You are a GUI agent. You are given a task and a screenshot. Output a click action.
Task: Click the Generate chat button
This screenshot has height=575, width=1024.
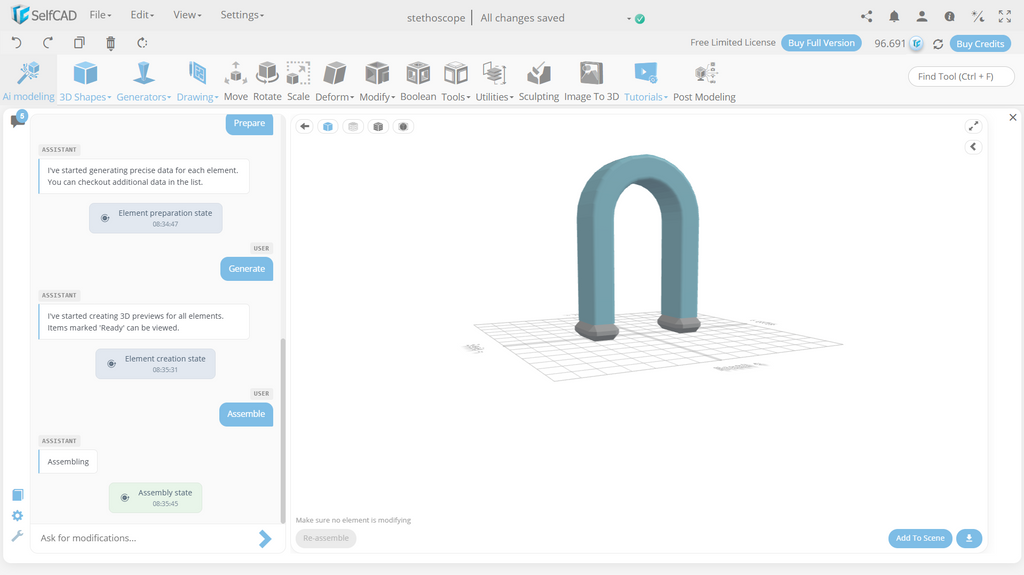(247, 269)
